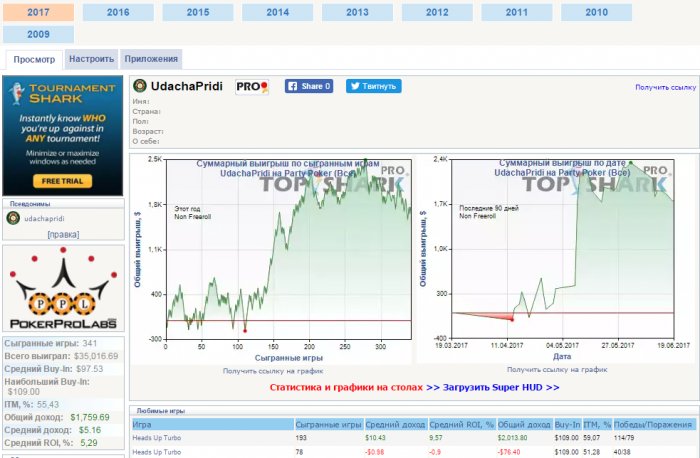The height and width of the screenshot is (458, 700).
Task: Click the Heads Up Turbo row with 78 games
Action: coord(414,452)
